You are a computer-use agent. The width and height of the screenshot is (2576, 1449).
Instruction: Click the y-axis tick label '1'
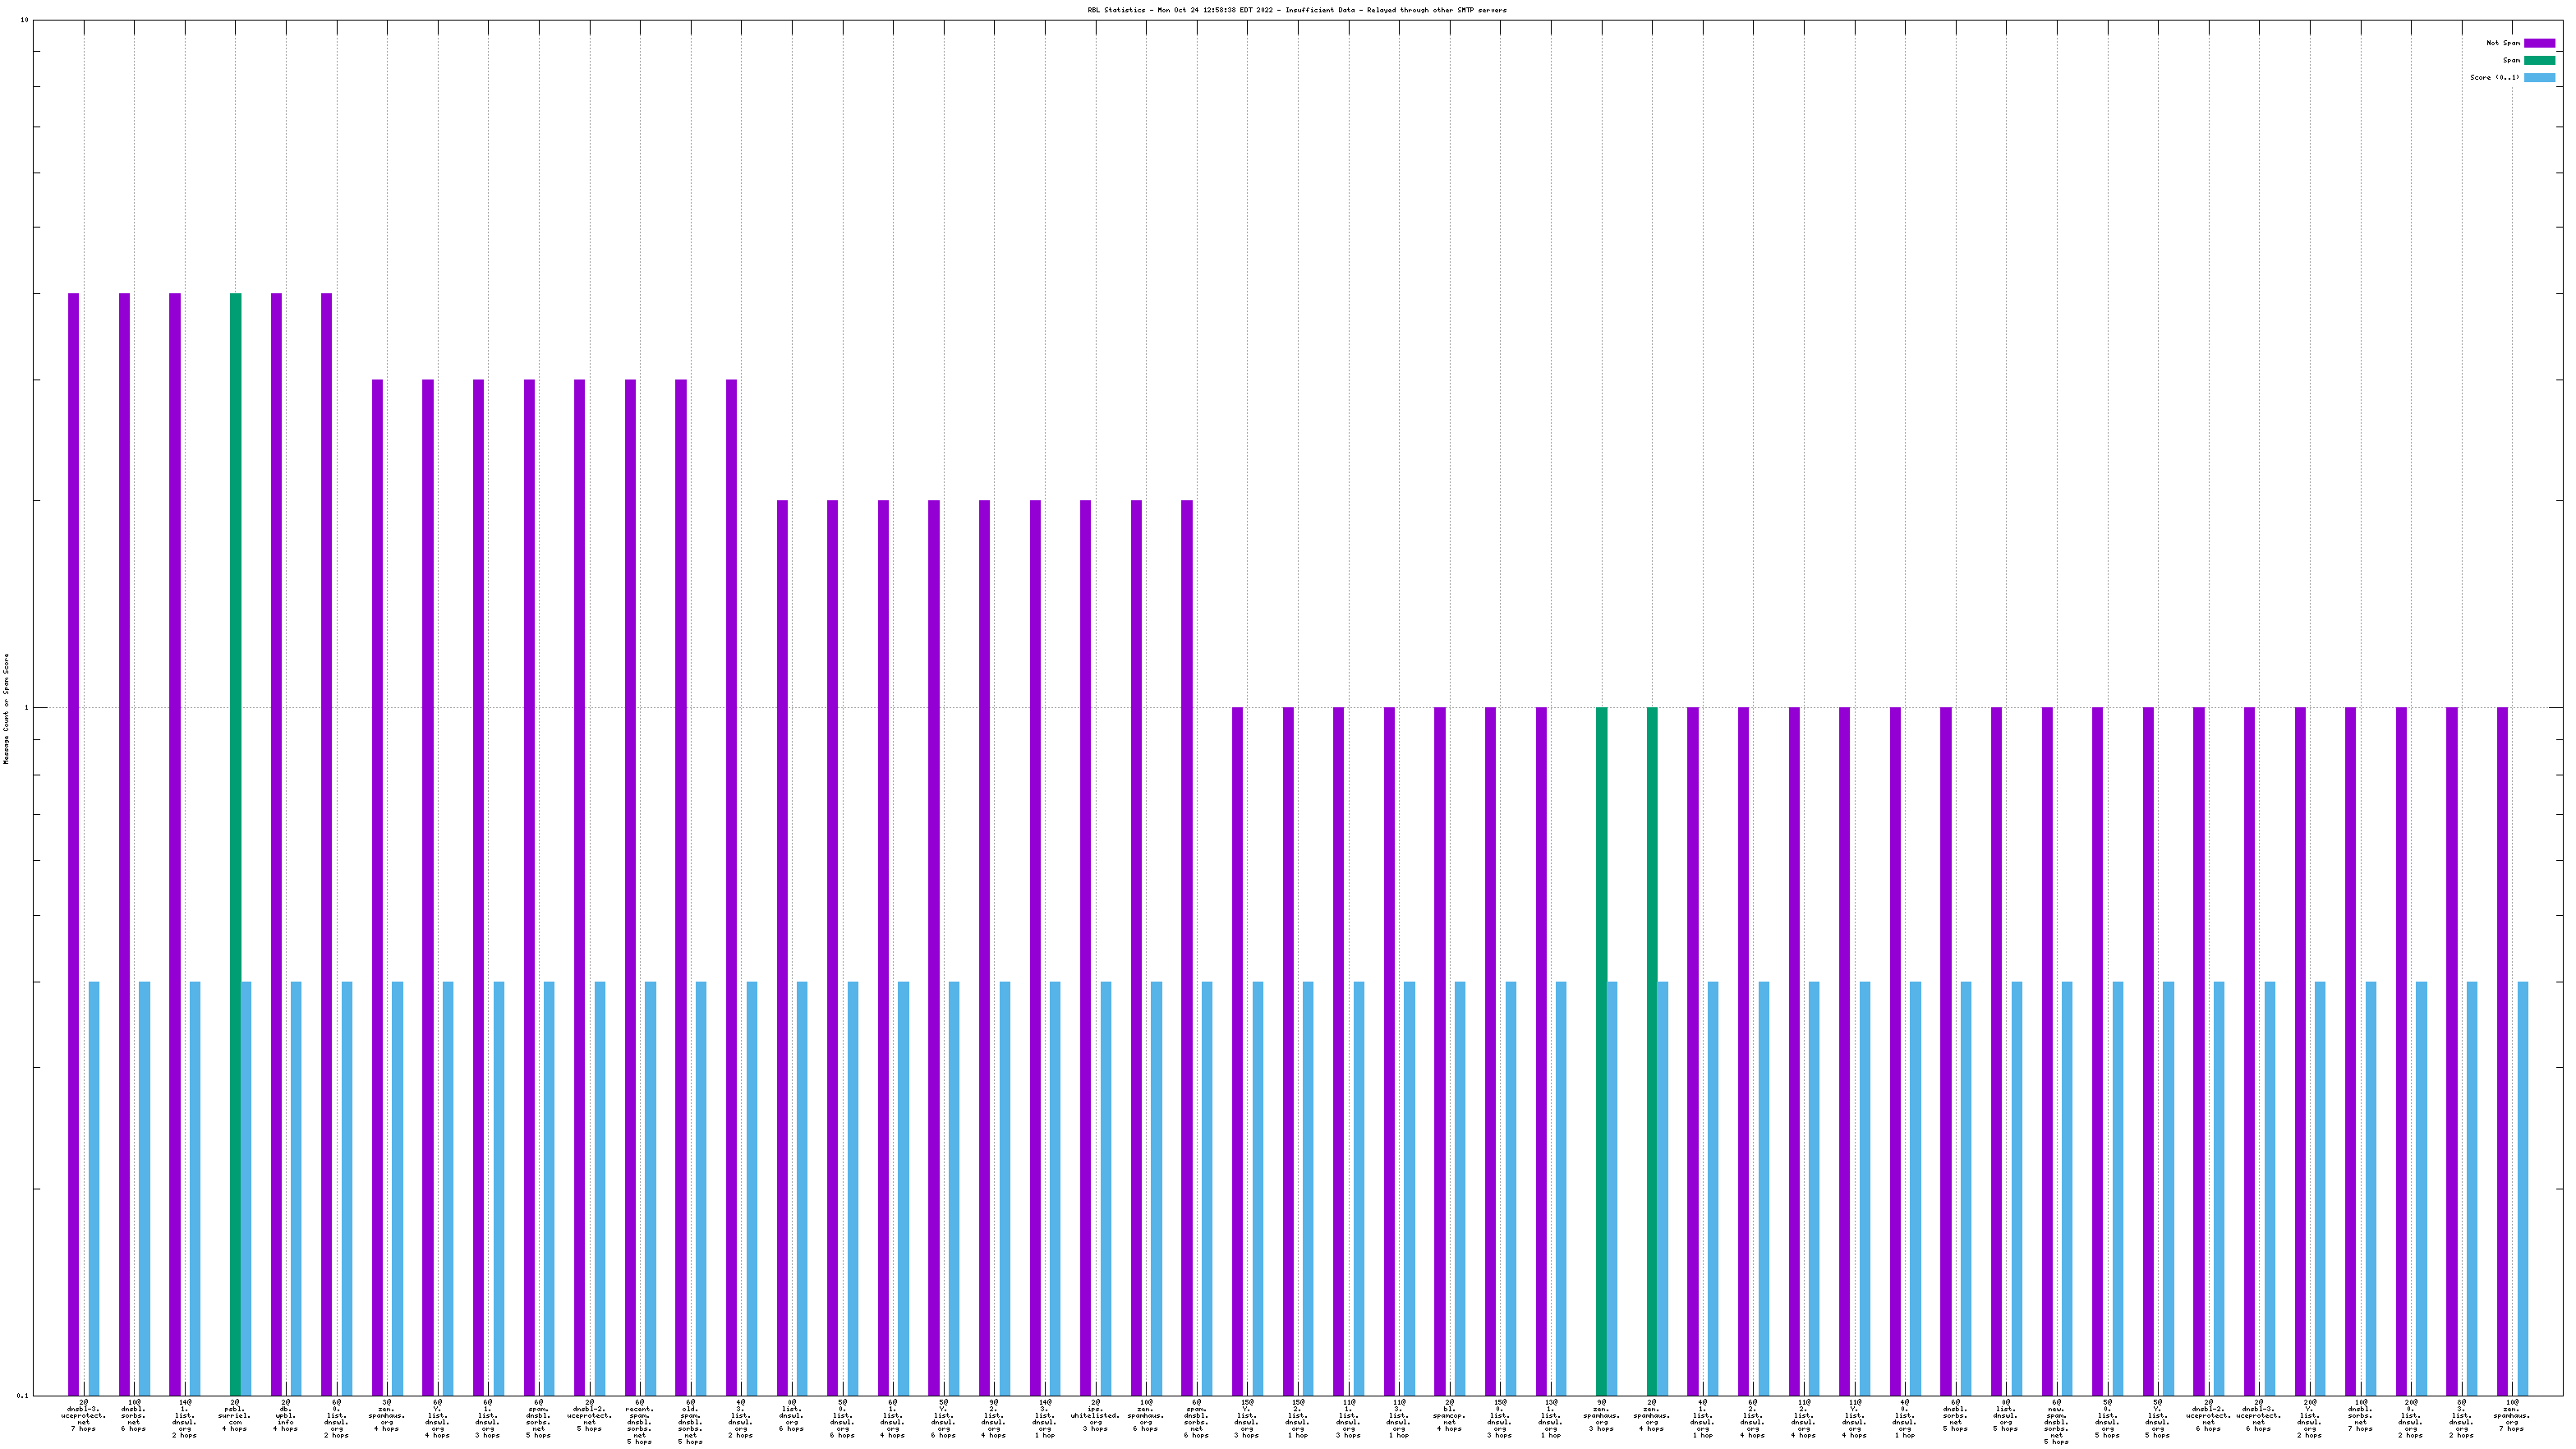(27, 708)
